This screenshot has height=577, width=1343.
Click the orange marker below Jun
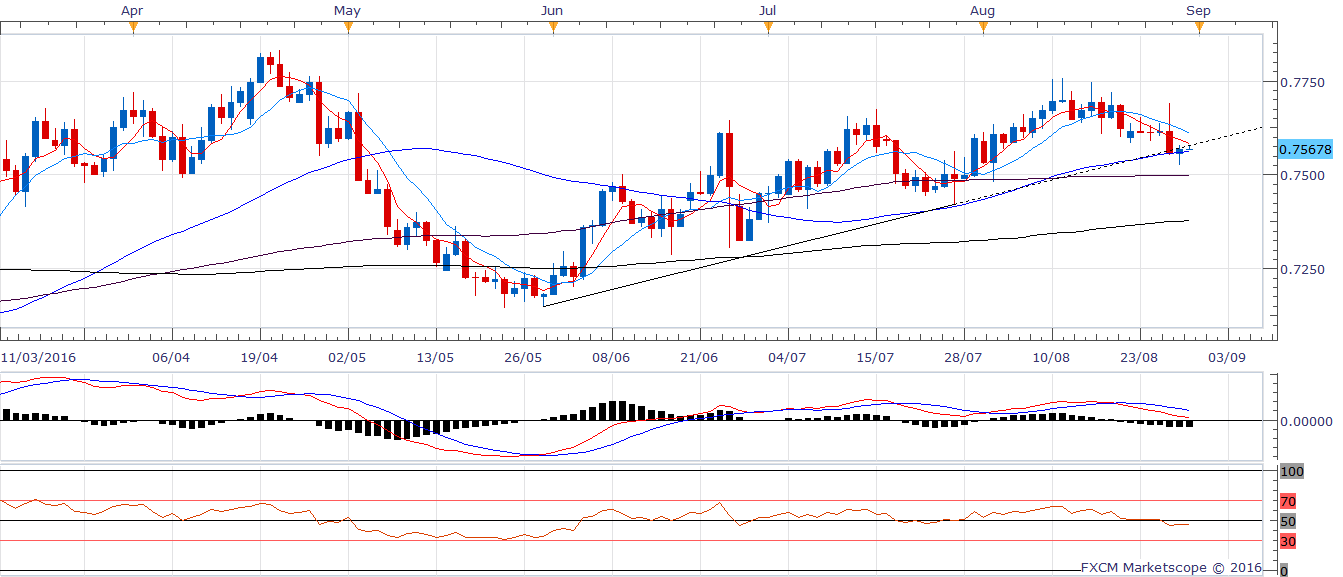click(x=553, y=27)
